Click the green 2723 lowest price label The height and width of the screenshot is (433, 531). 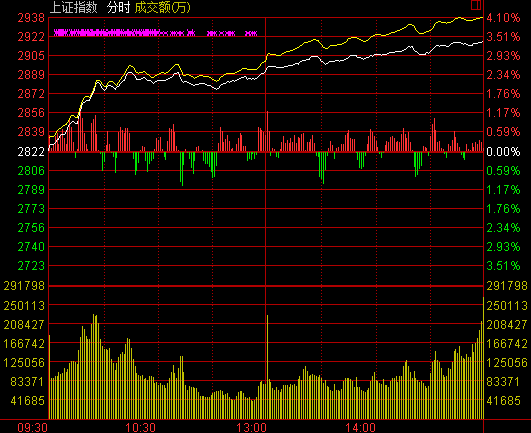[31, 266]
